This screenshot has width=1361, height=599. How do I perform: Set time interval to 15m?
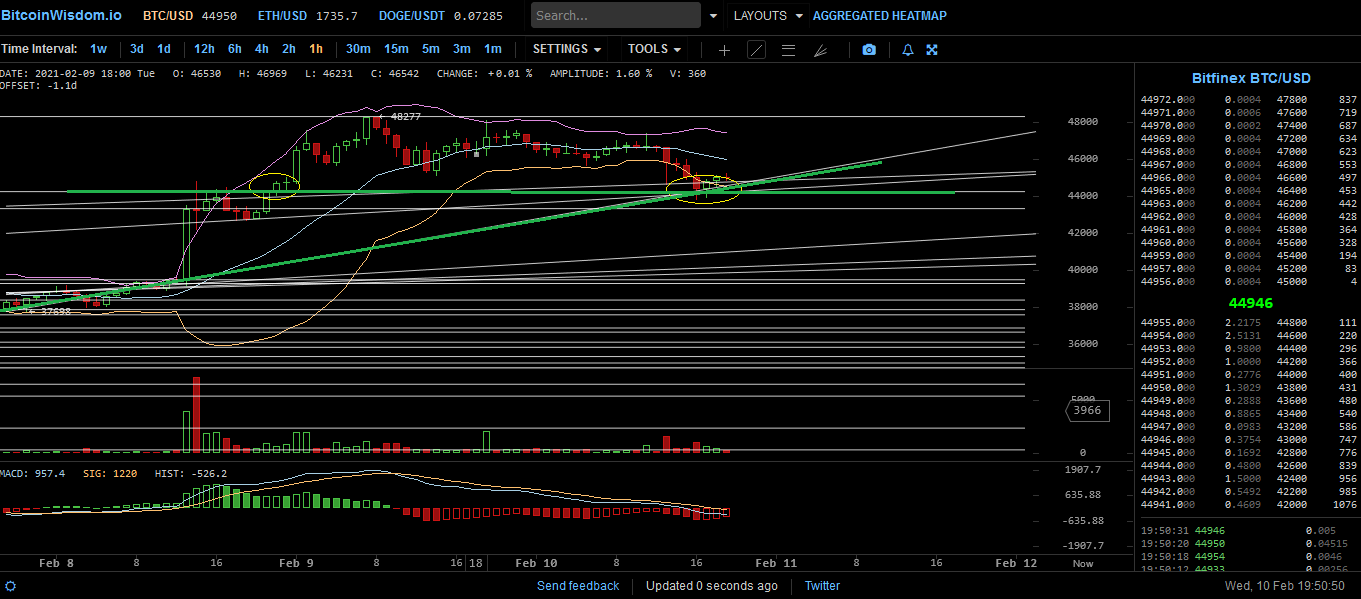coord(396,49)
